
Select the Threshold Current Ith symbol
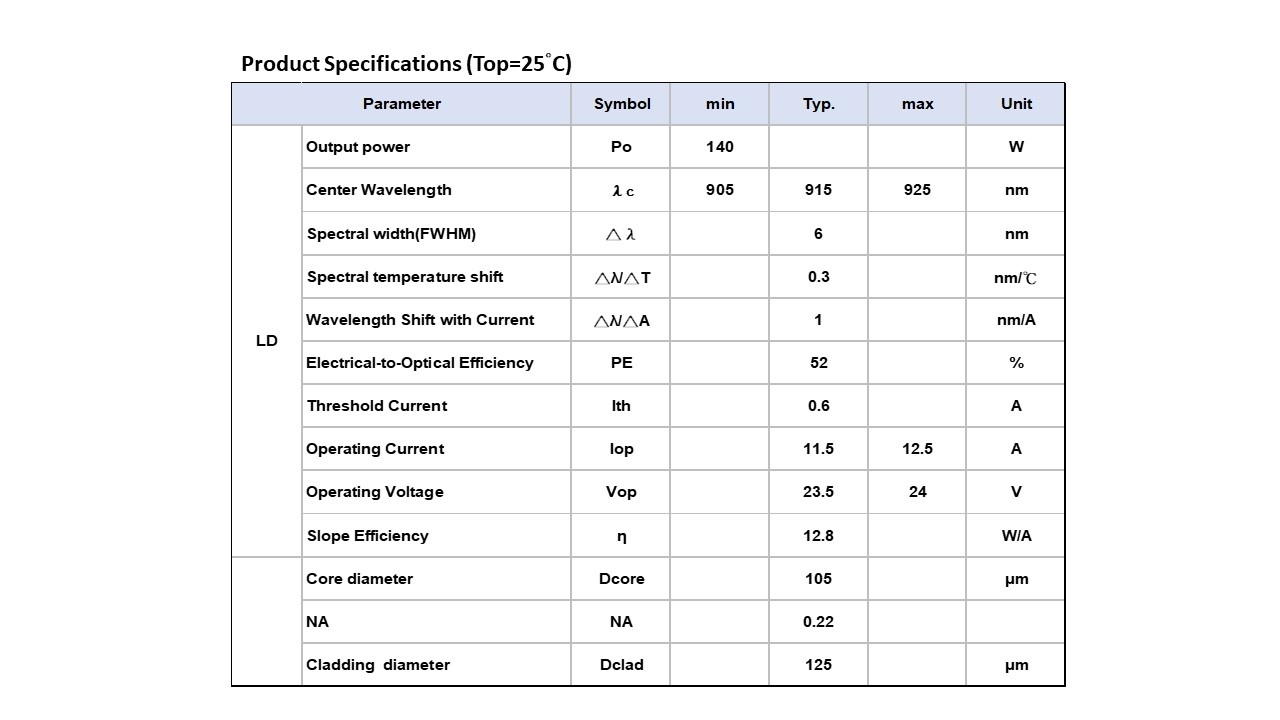[621, 406]
